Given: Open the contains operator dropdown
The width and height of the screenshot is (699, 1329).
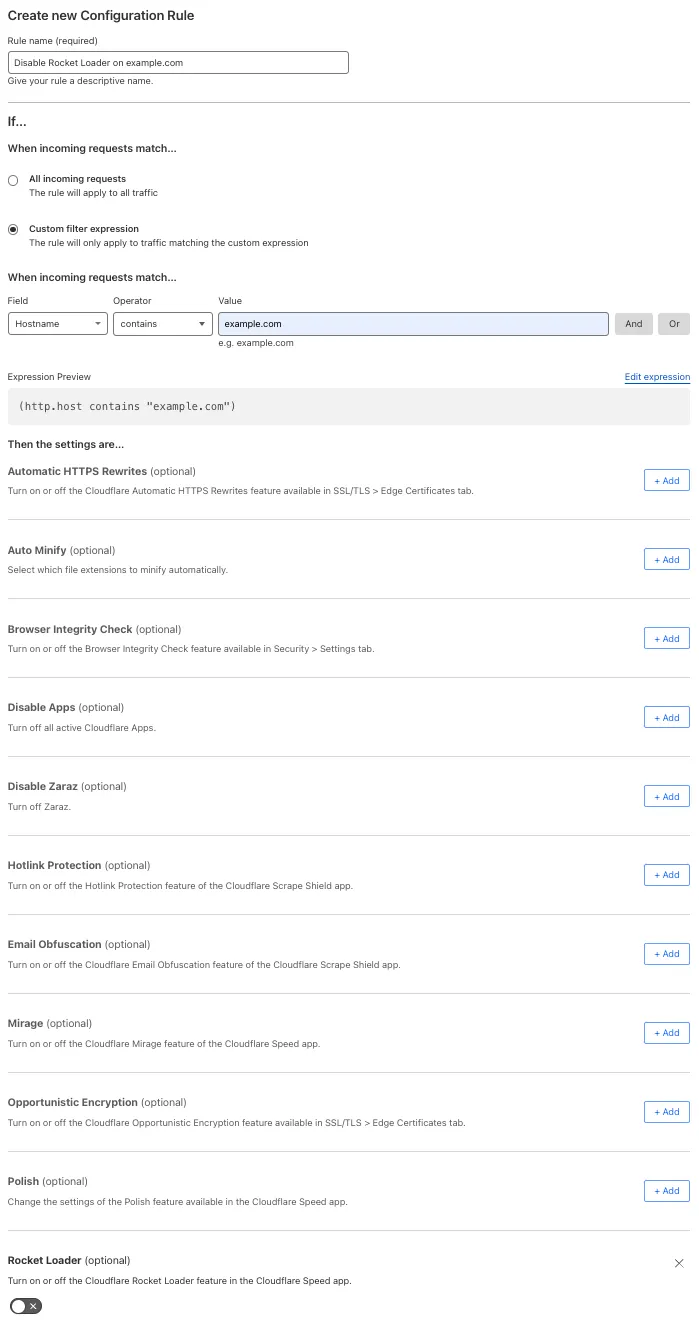Looking at the screenshot, I should click(162, 324).
